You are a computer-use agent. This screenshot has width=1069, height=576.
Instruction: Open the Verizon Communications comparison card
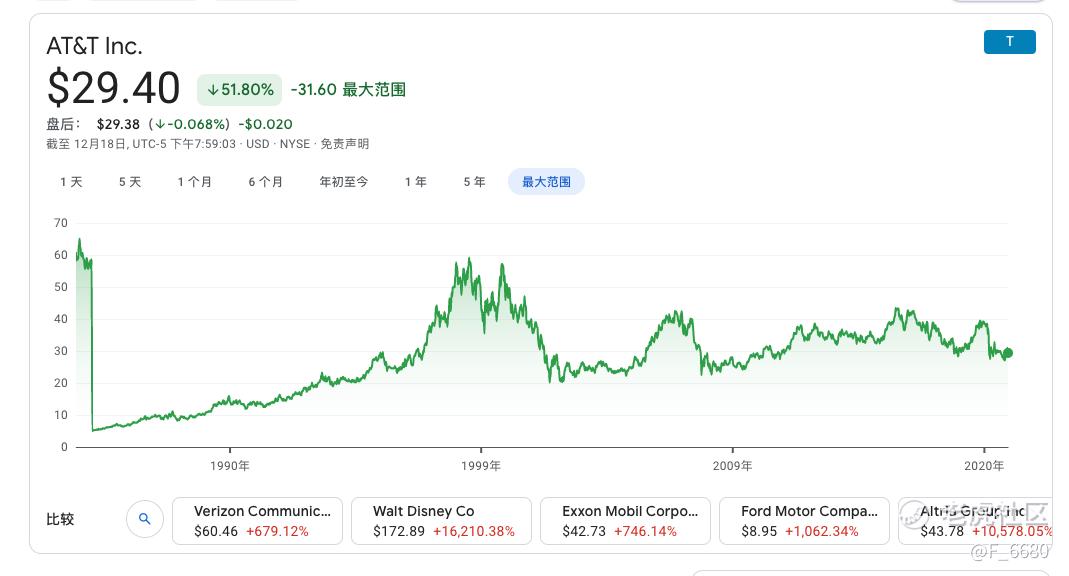[257, 521]
